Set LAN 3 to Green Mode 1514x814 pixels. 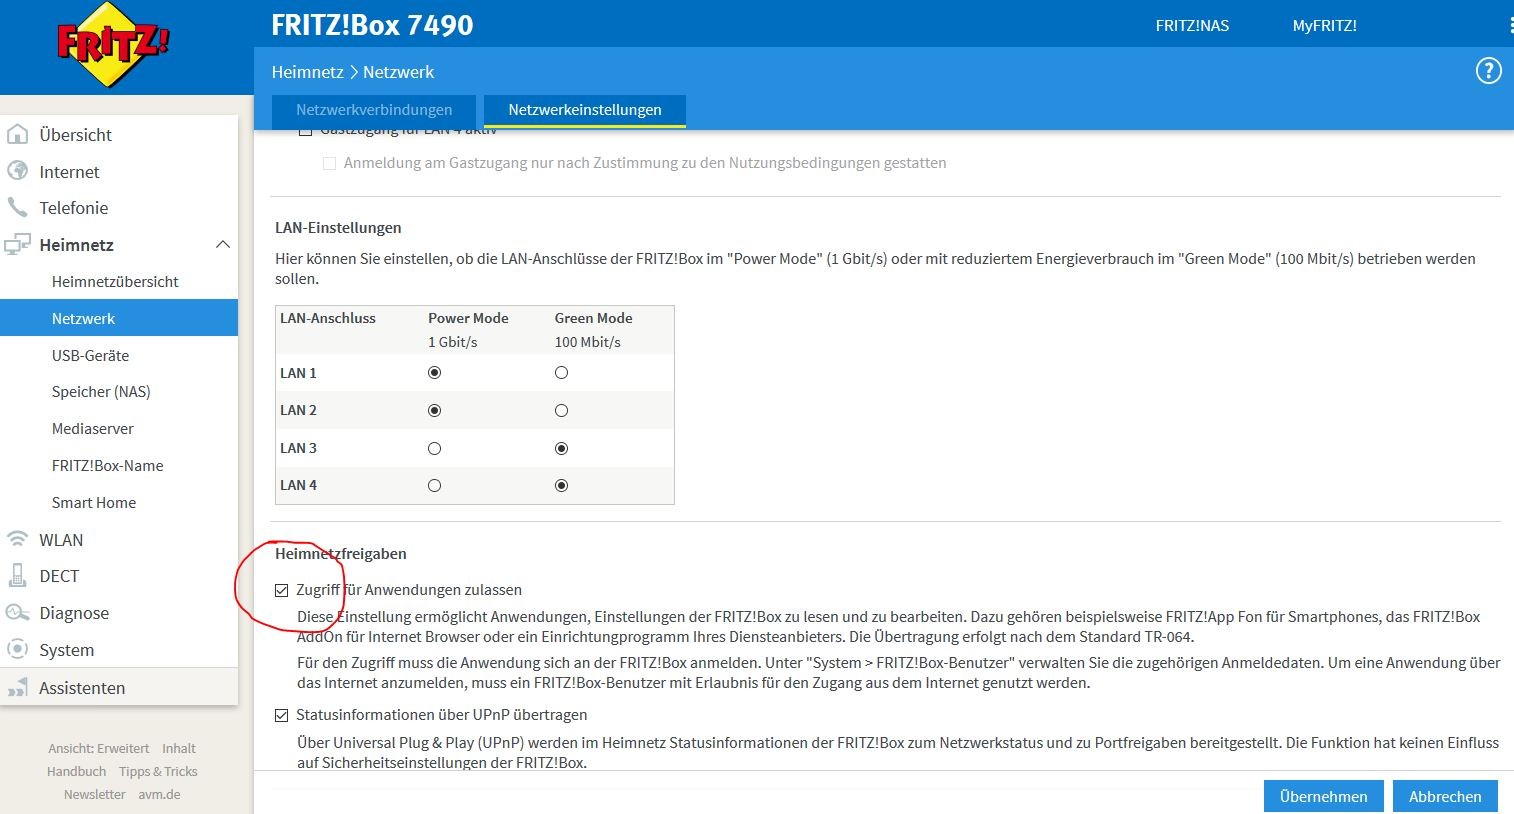tap(561, 448)
